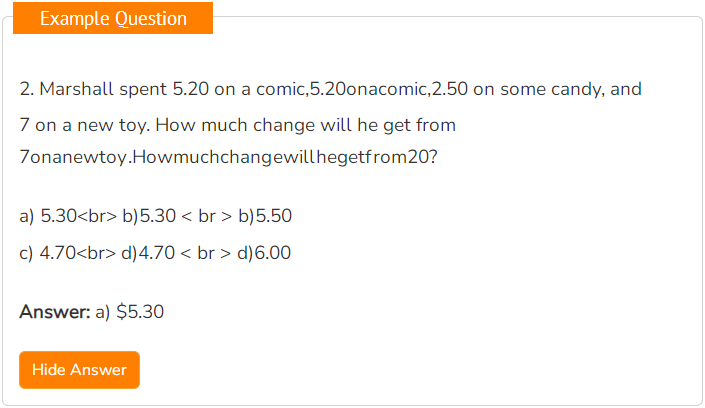705x408 pixels.
Task: Select answer option a) 5.30
Action: pyautogui.click(x=48, y=216)
